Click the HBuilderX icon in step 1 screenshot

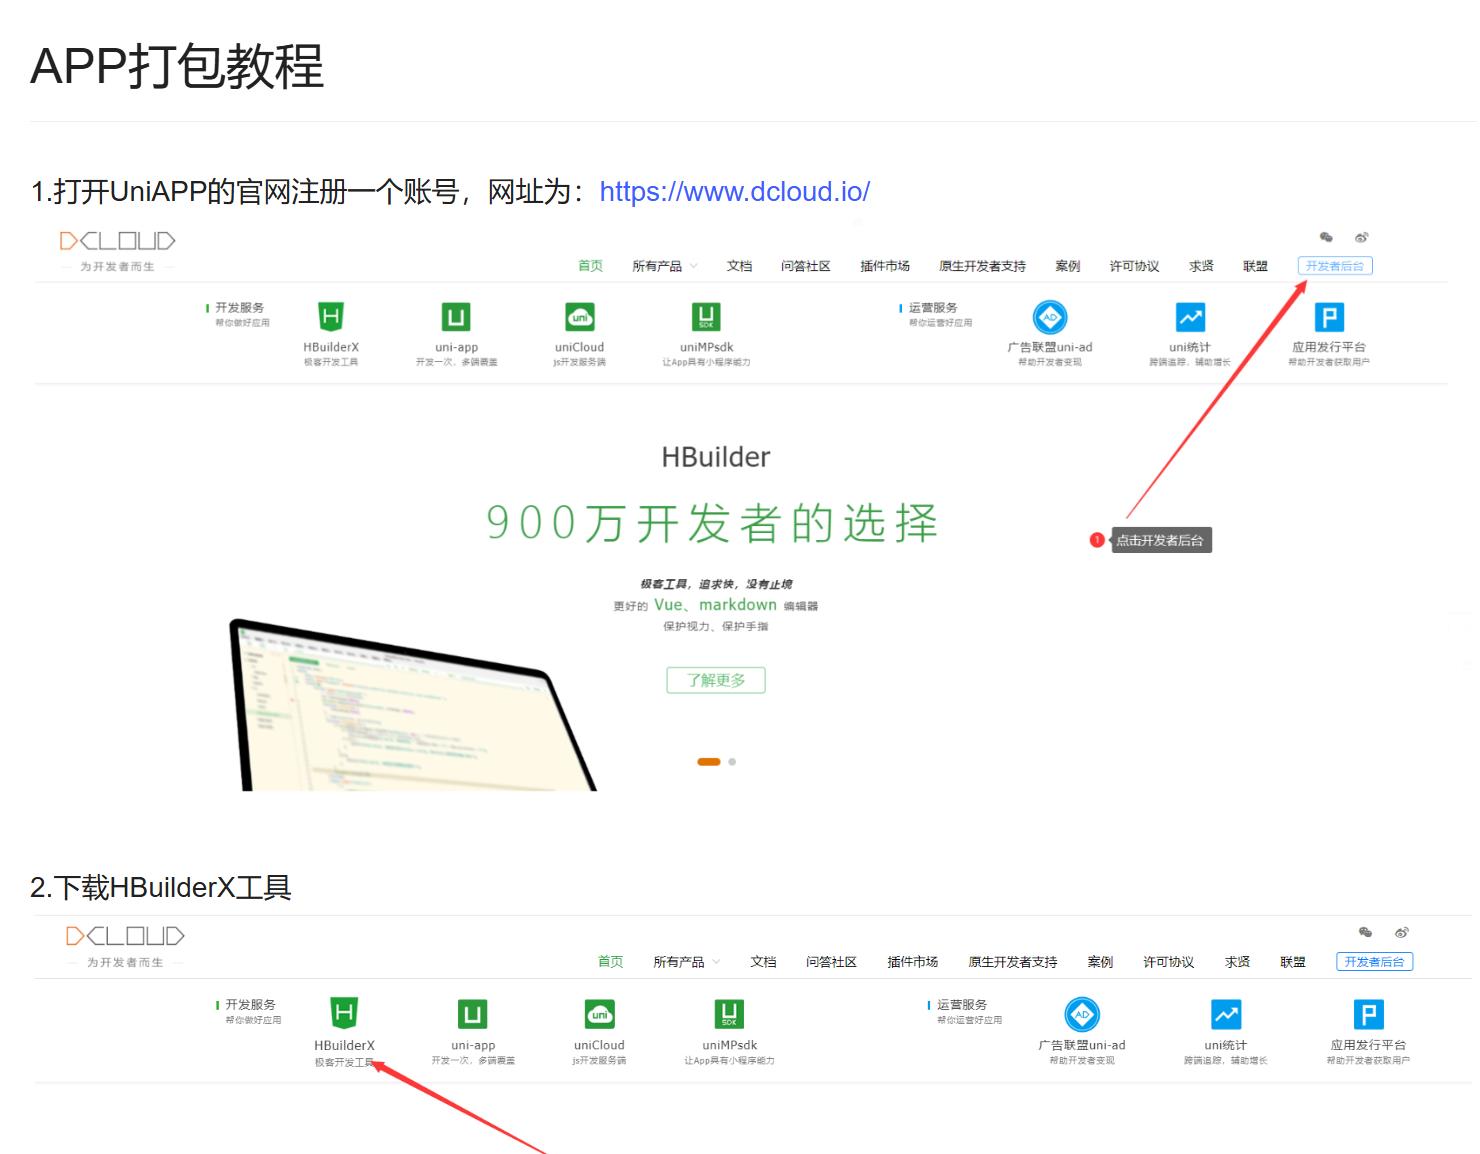[330, 317]
